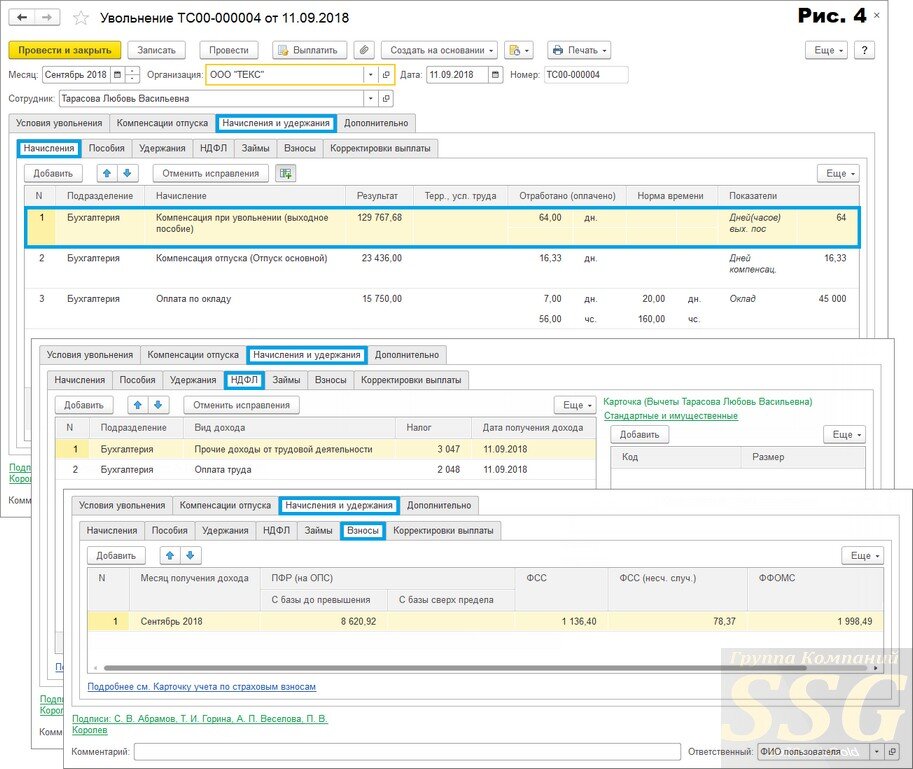Select Удержания subtab in top window

point(162,148)
